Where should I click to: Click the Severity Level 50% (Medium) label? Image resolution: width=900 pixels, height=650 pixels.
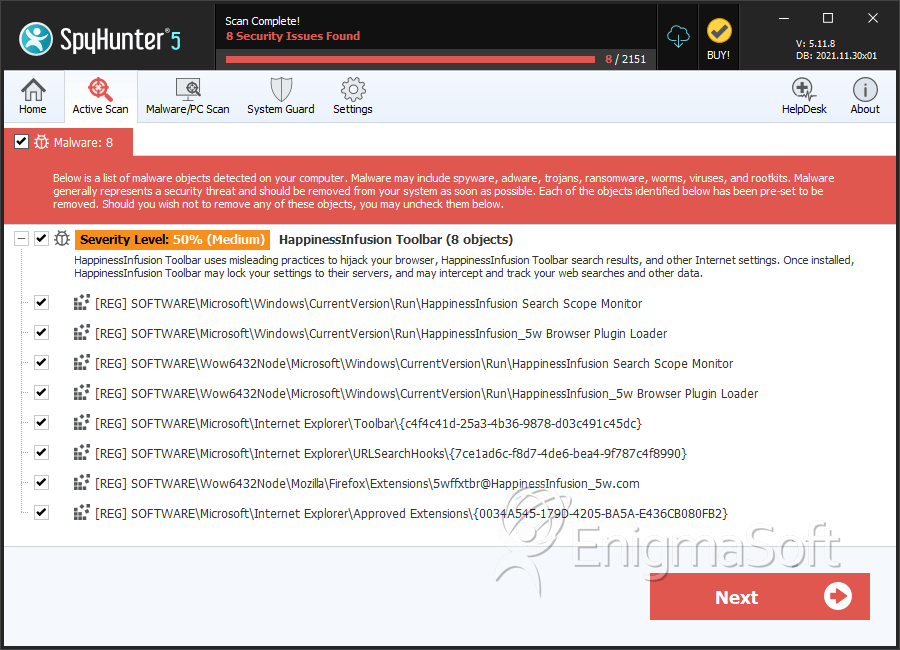172,239
